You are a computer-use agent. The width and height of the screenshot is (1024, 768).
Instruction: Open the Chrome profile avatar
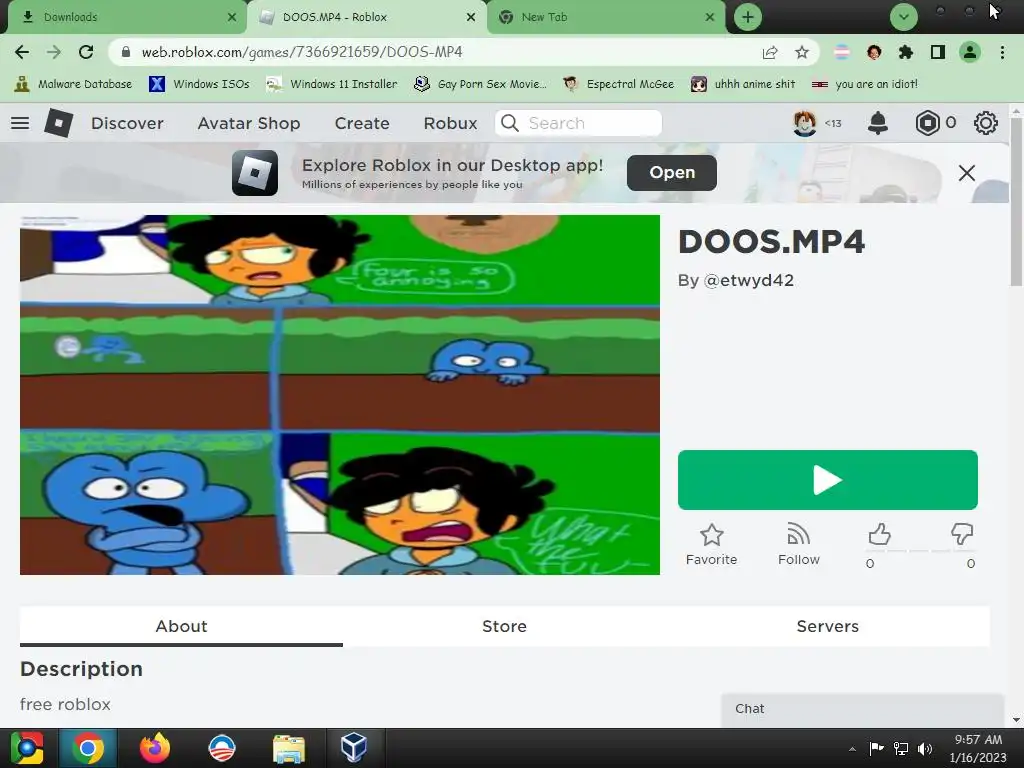tap(970, 52)
